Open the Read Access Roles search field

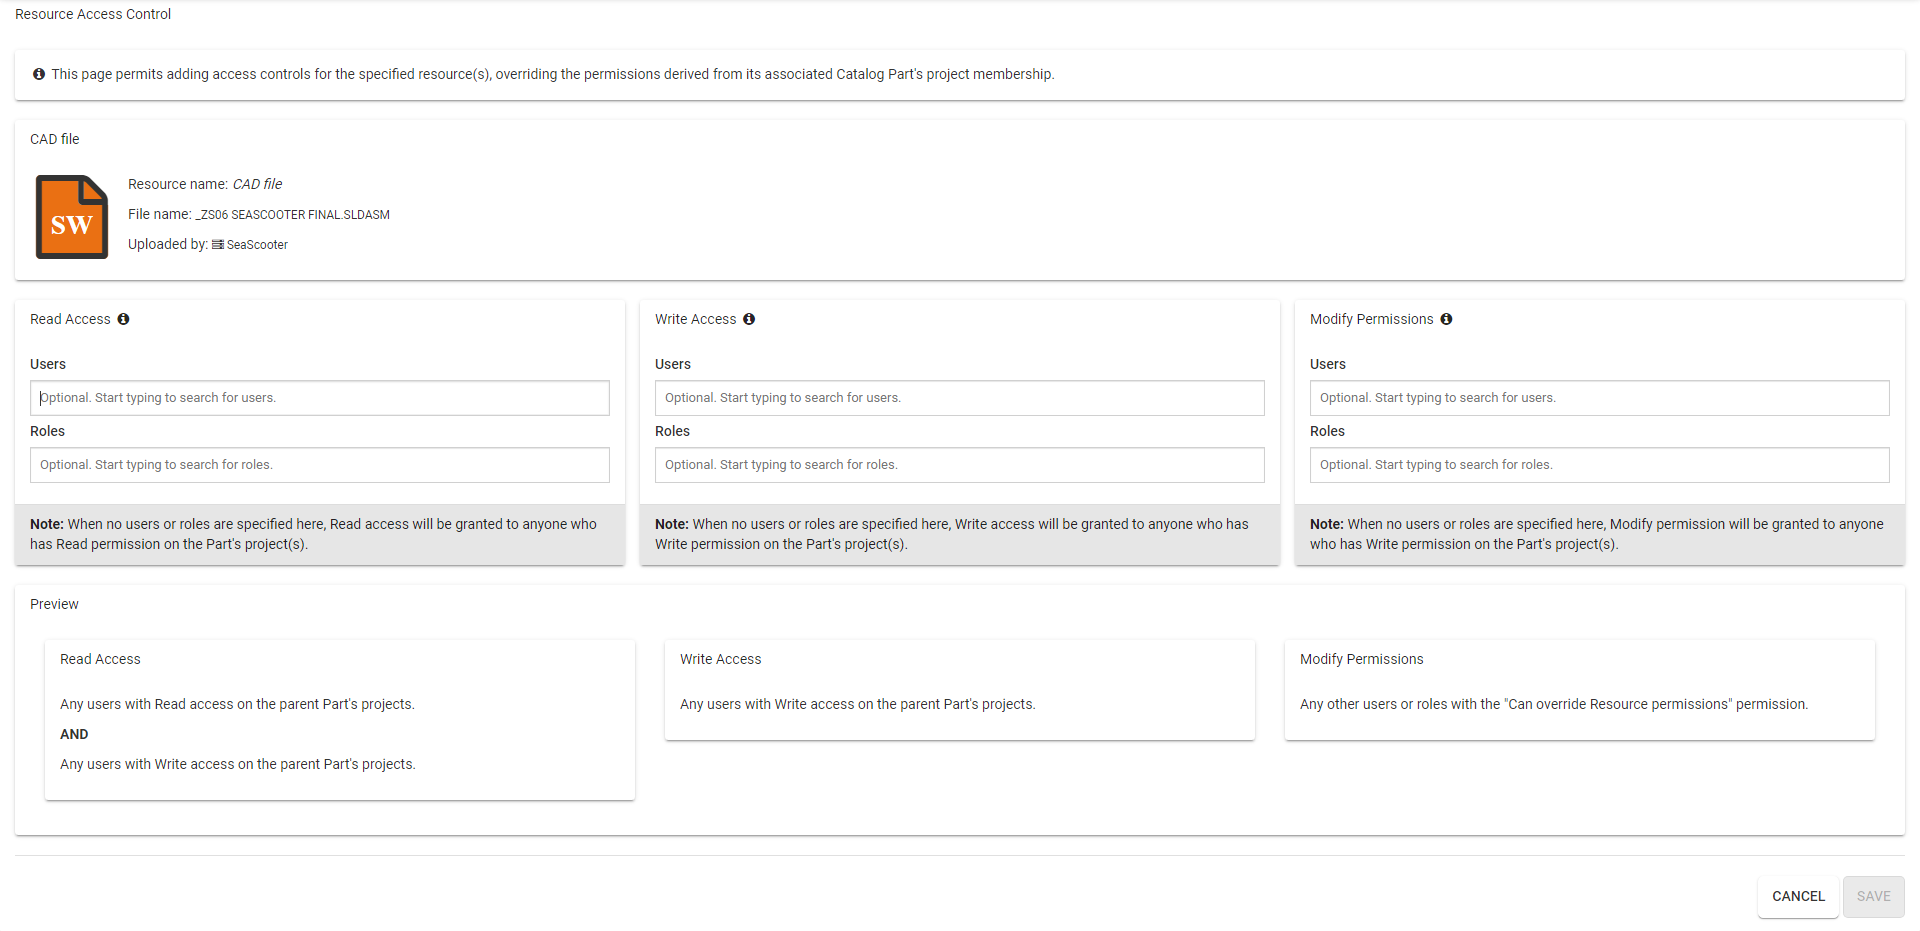[320, 465]
